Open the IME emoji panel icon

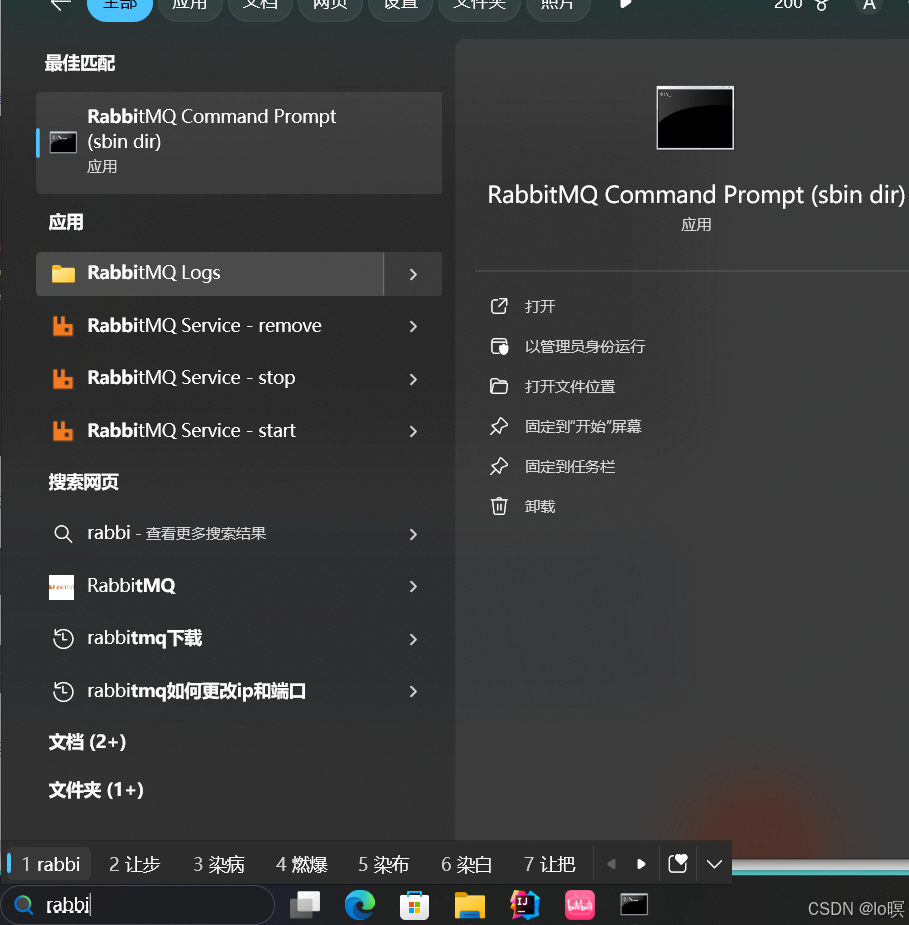tap(678, 864)
